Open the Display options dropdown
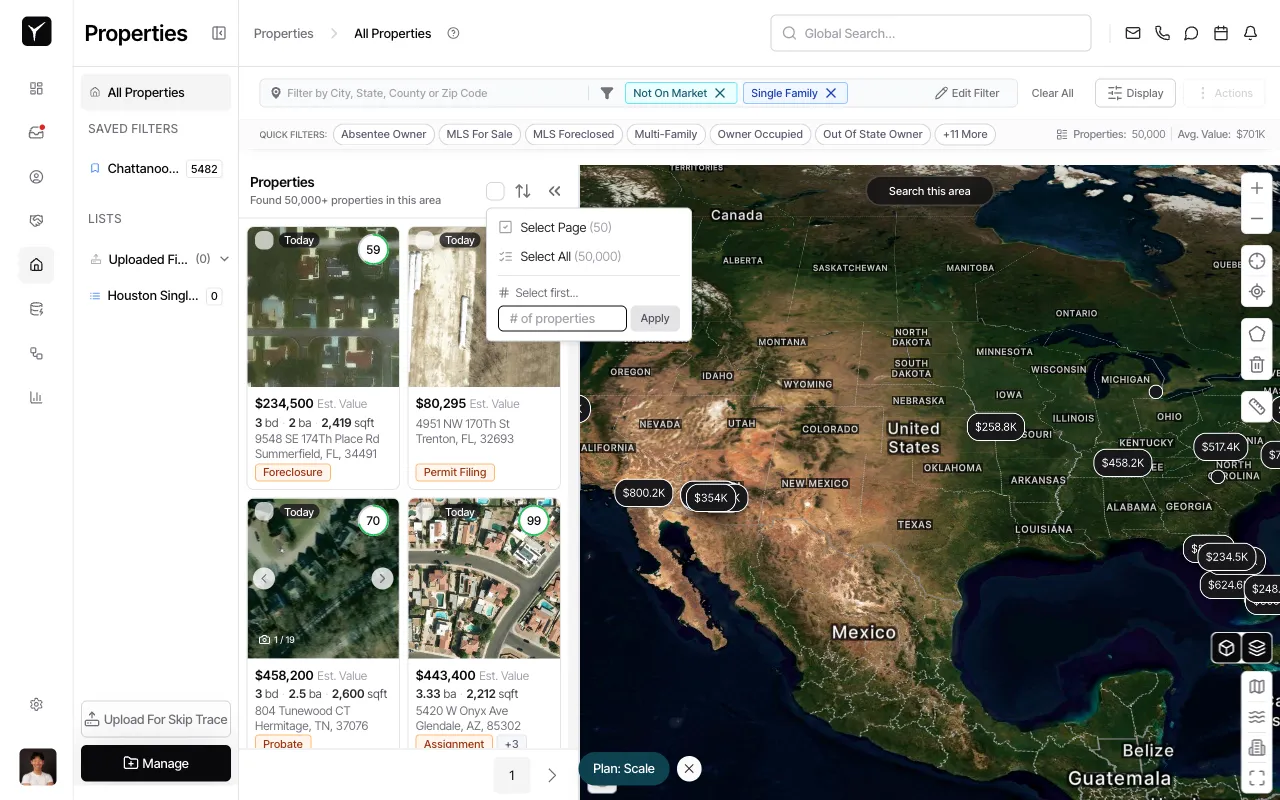This screenshot has width=1280, height=800. (x=1135, y=93)
